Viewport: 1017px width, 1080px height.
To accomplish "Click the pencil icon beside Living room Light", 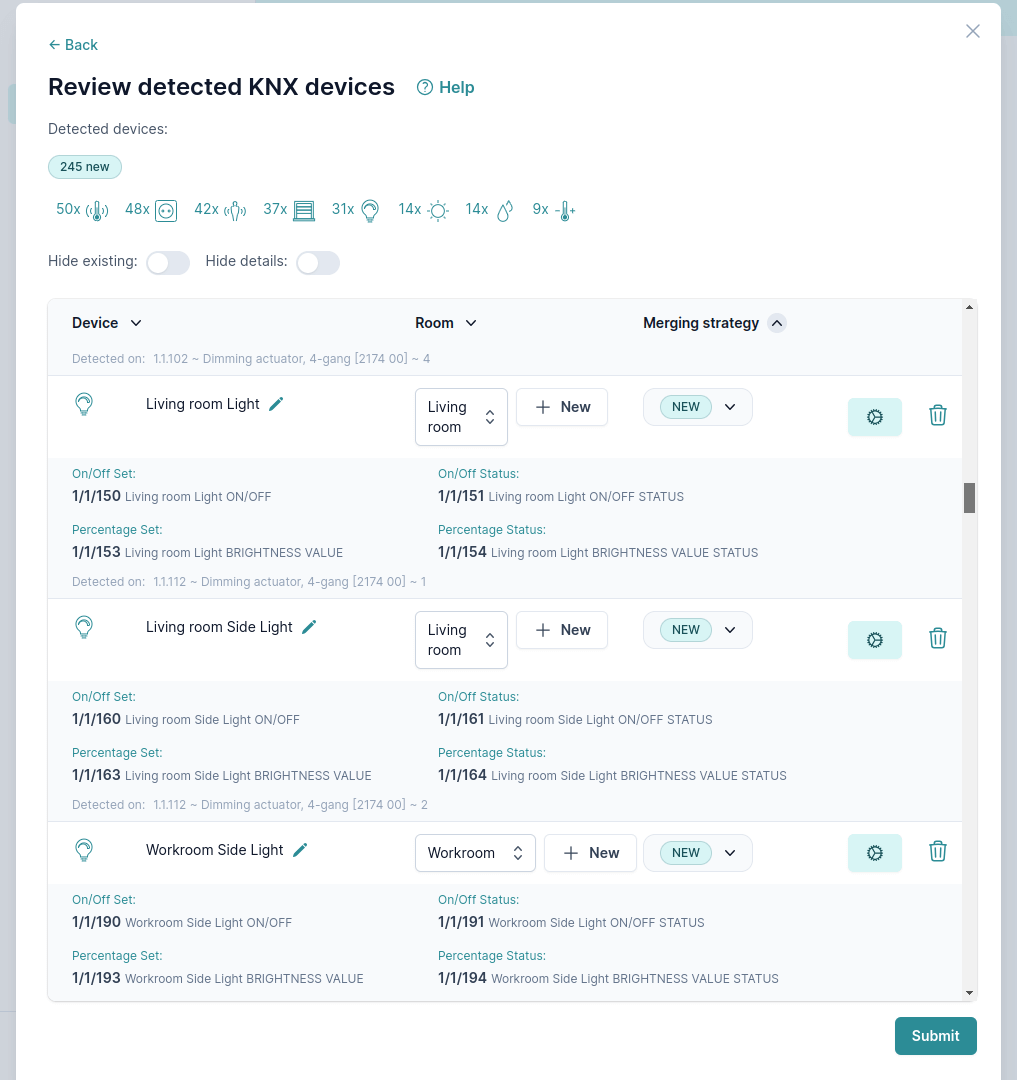I will pos(277,404).
